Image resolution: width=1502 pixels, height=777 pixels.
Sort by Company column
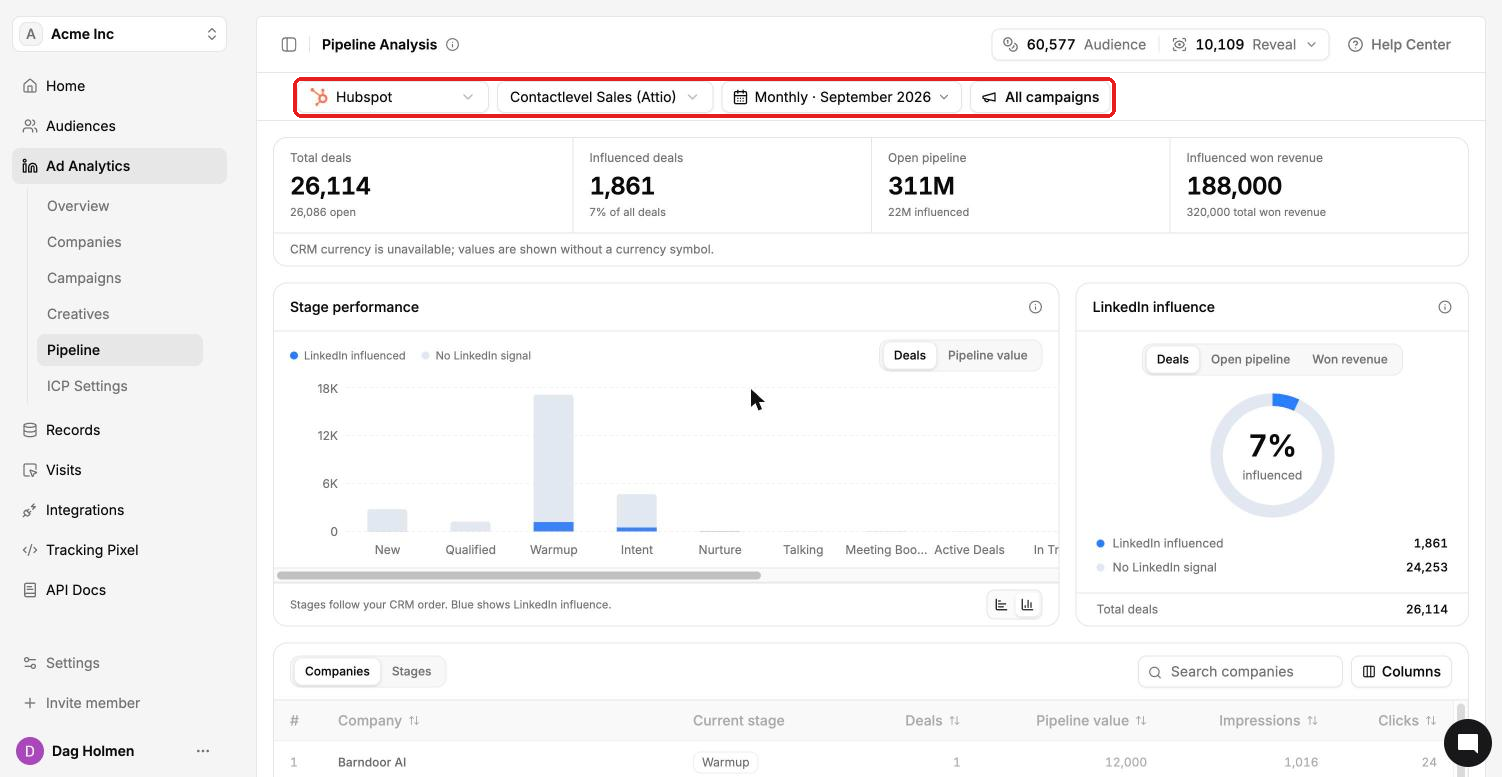378,720
